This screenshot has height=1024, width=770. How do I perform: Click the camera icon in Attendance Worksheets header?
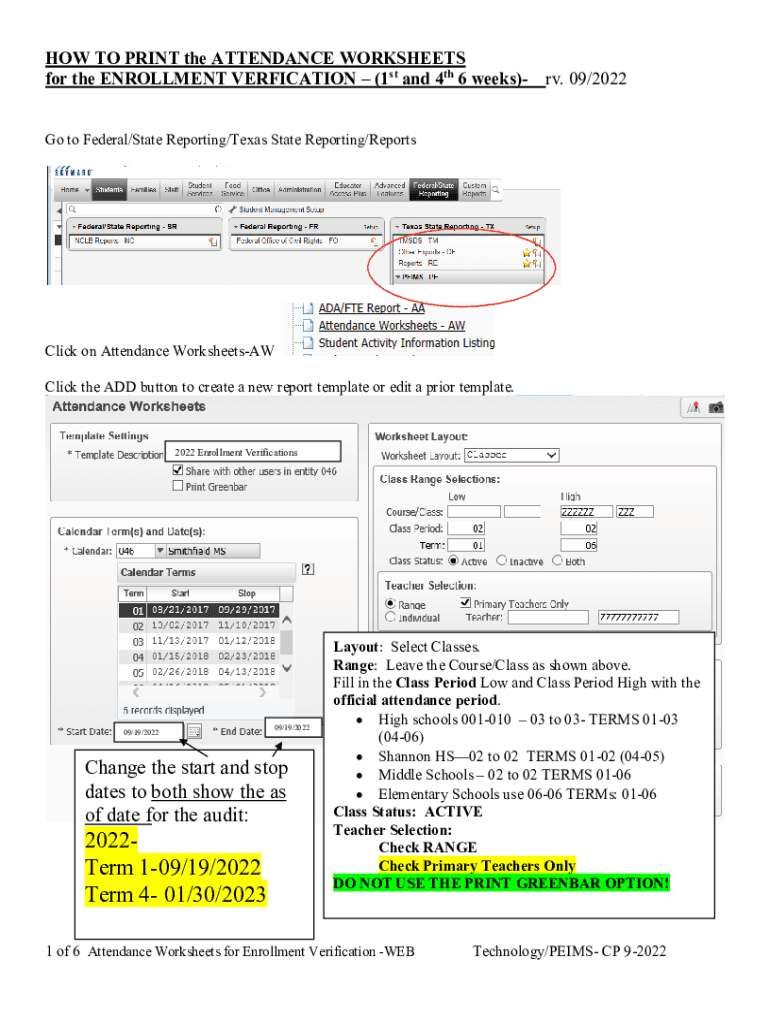point(716,407)
